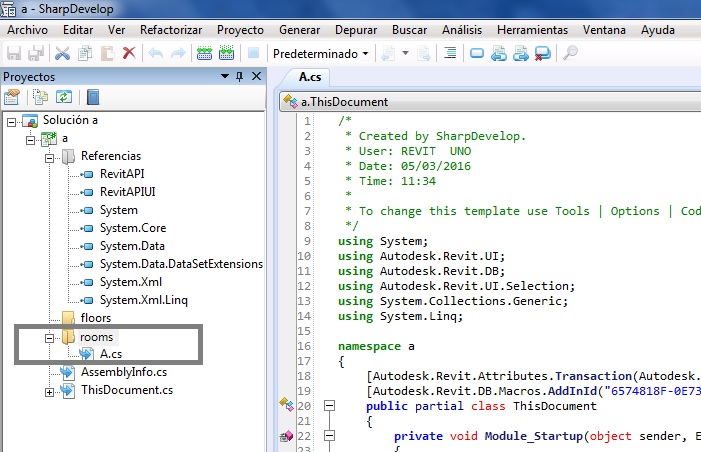This screenshot has height=452, width=701.
Task: Collapse the Referencias tree node
Action: [x=49, y=157]
